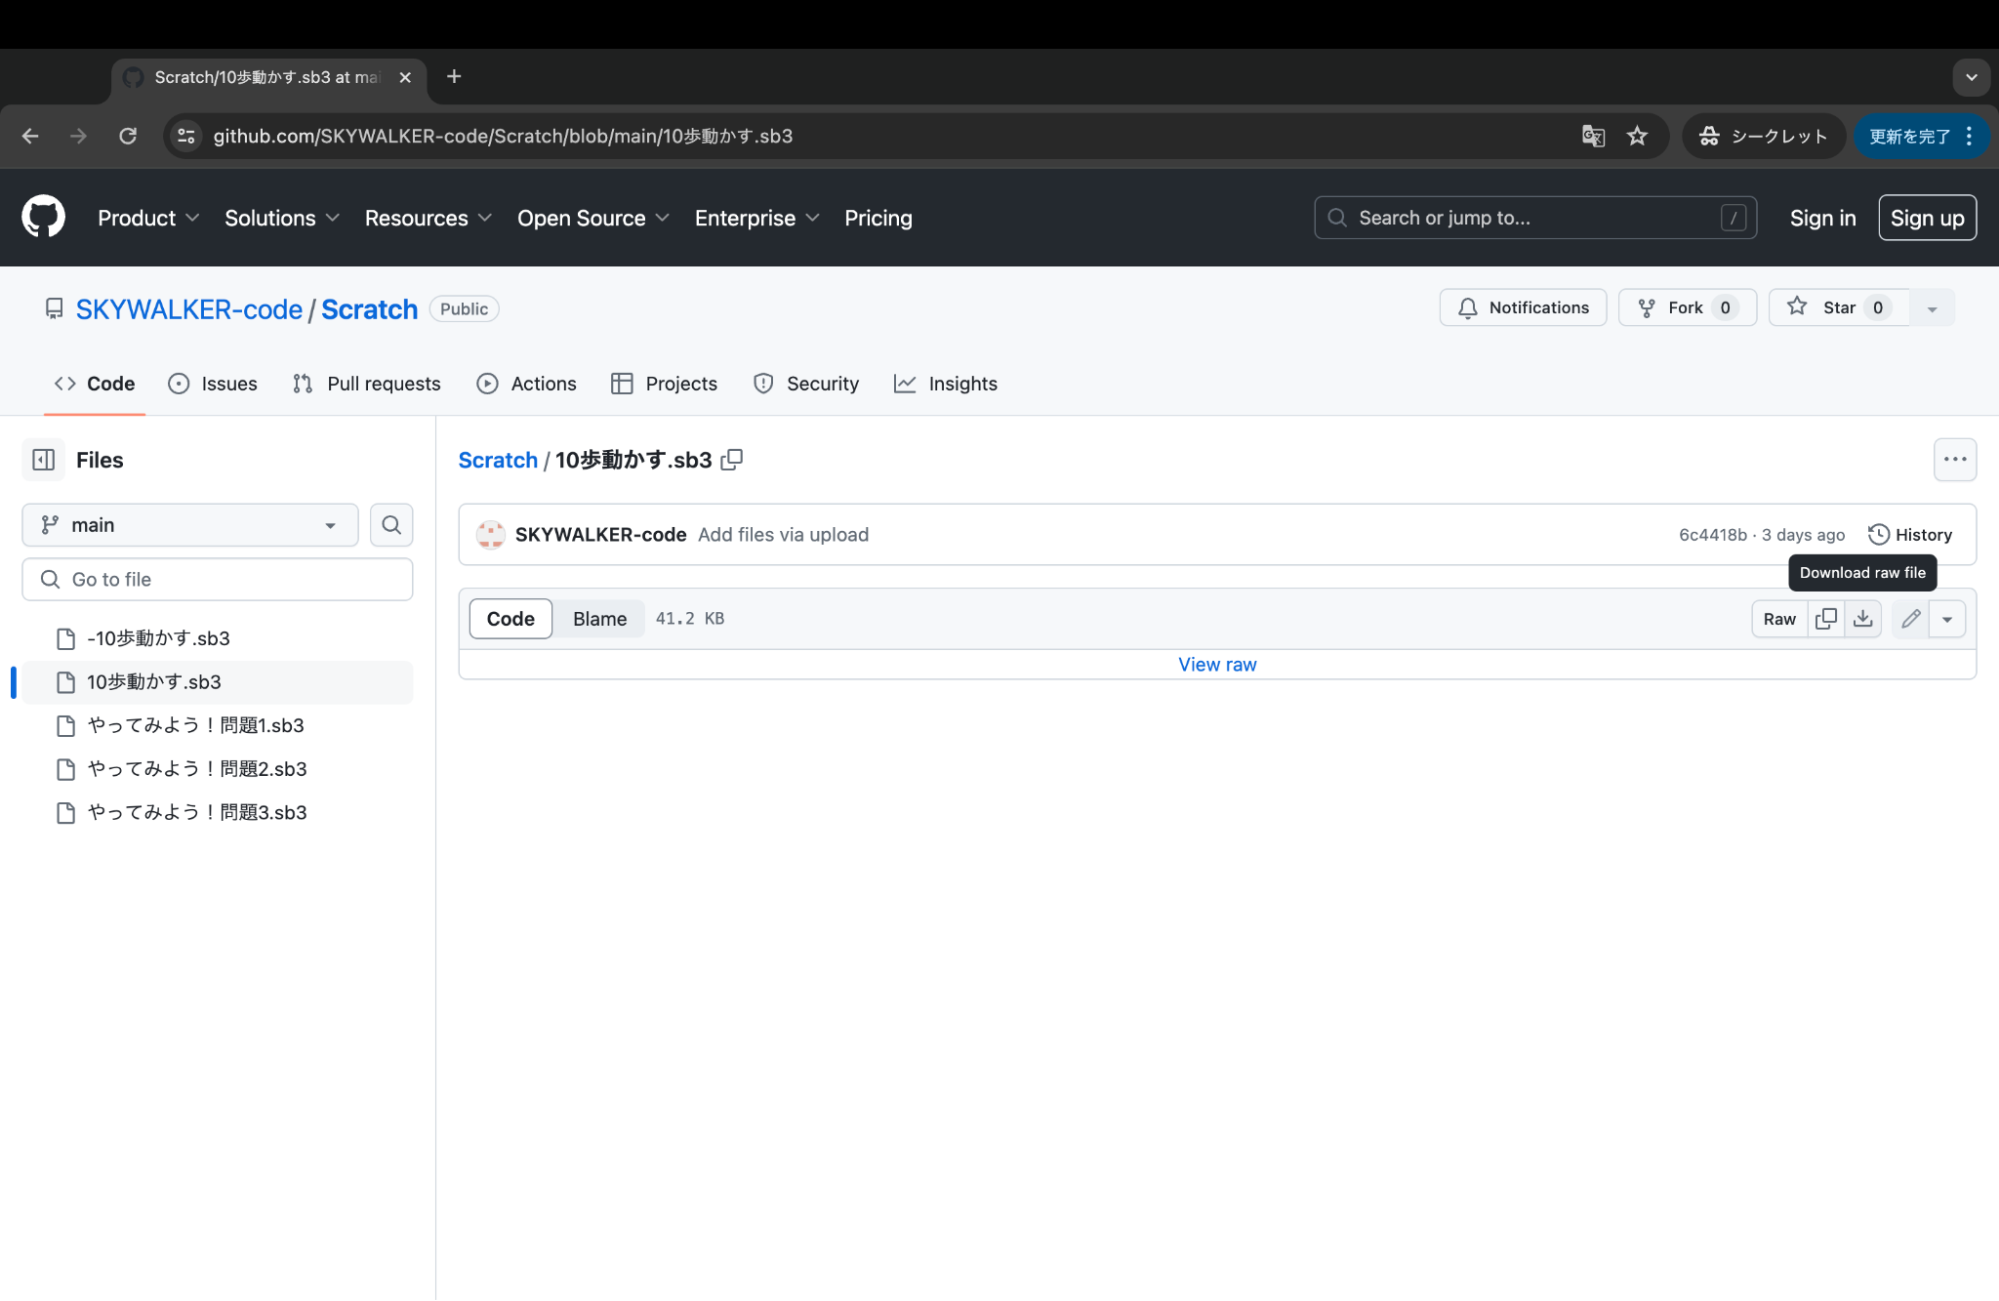
Task: Open the Scratch repository name link
Action: click(x=369, y=309)
